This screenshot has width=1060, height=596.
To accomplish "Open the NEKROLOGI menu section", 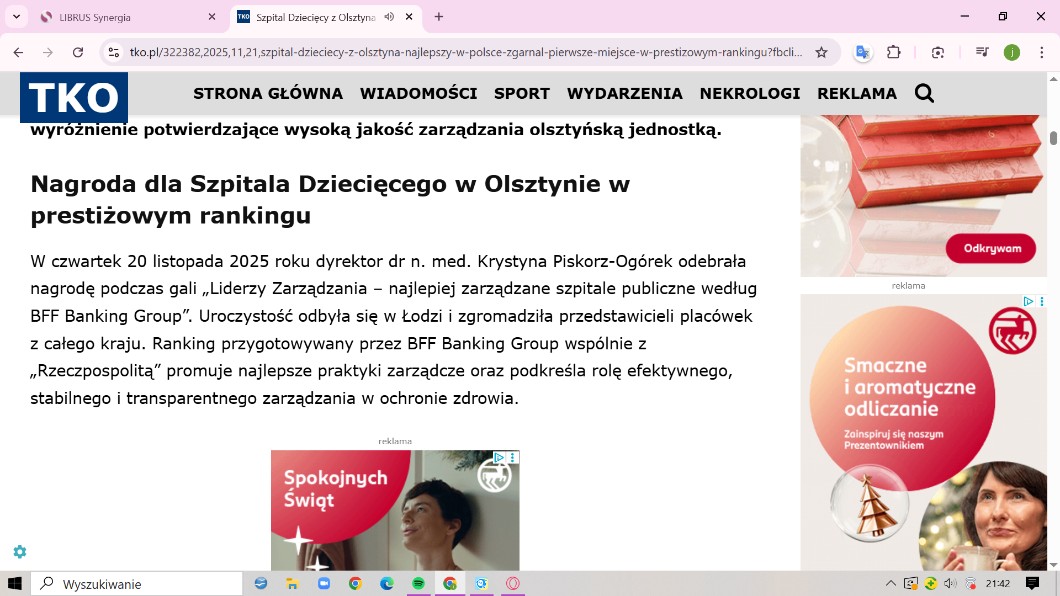I will (749, 93).
